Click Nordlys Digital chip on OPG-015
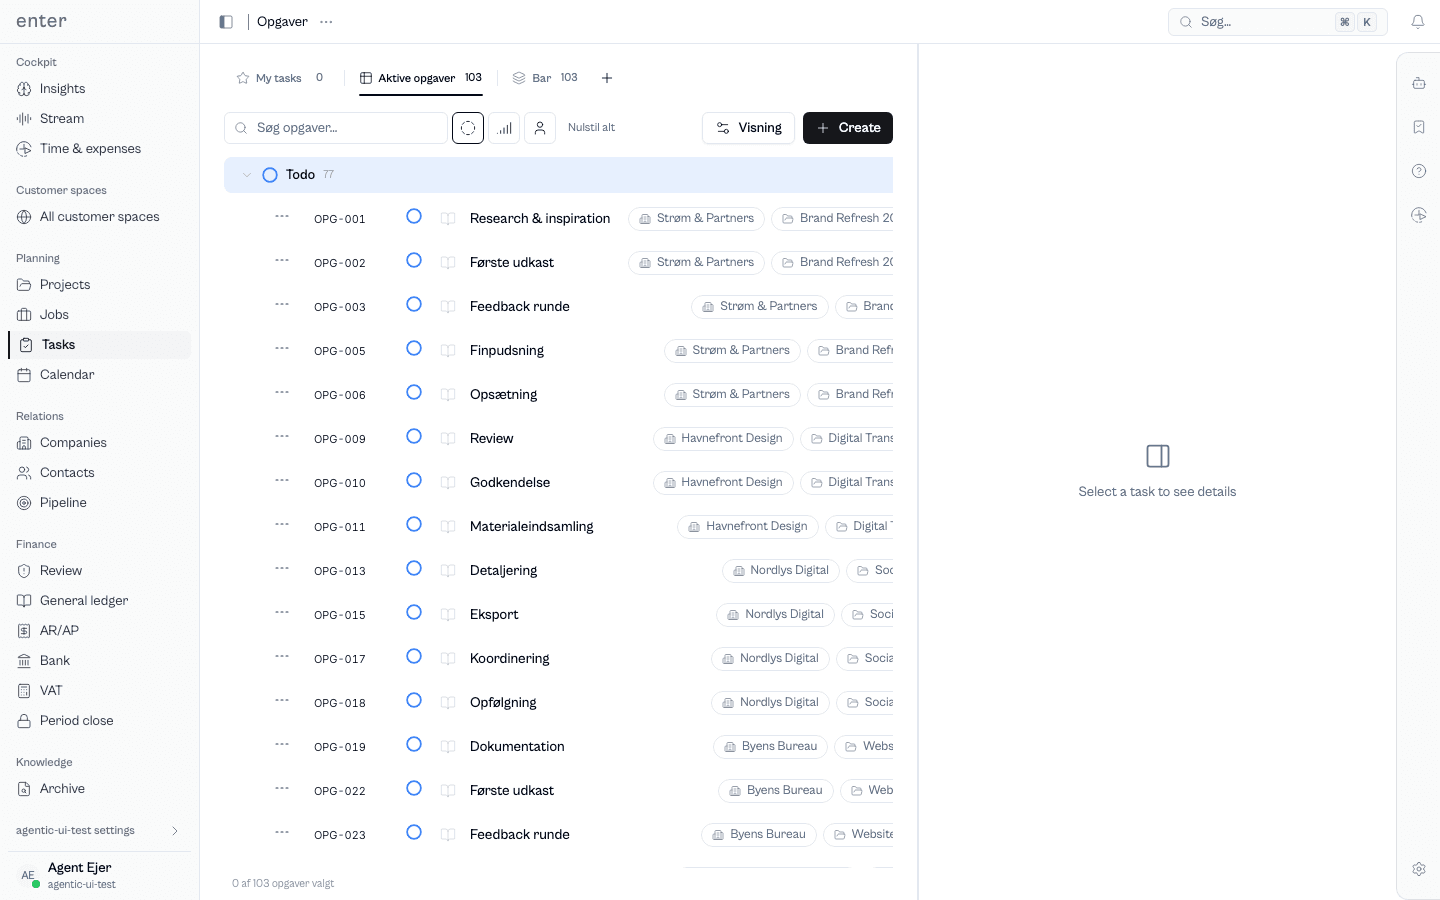 point(775,614)
